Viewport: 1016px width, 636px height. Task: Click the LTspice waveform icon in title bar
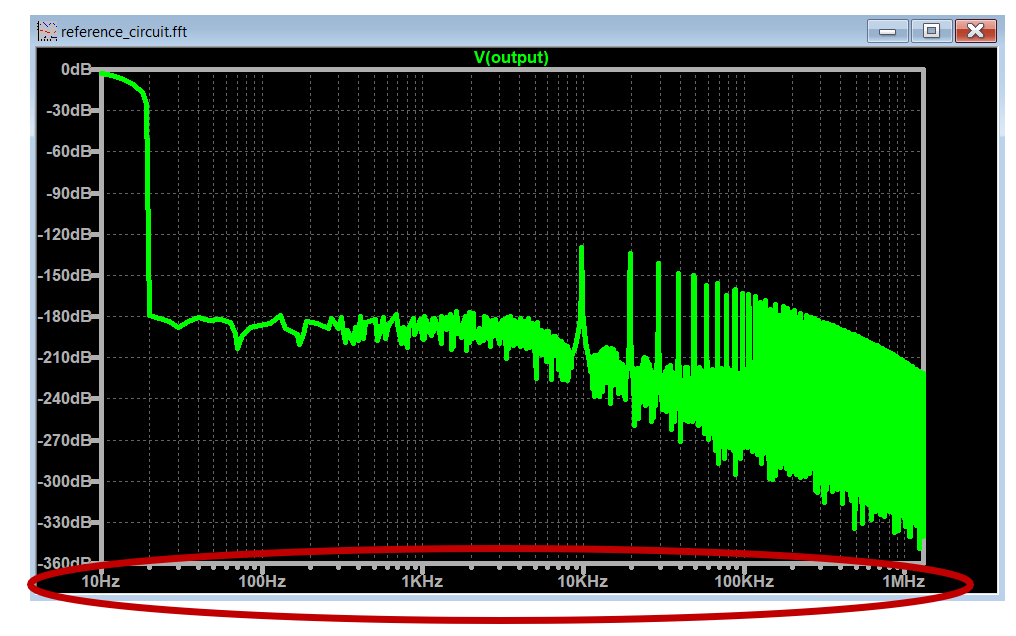[x=47, y=31]
